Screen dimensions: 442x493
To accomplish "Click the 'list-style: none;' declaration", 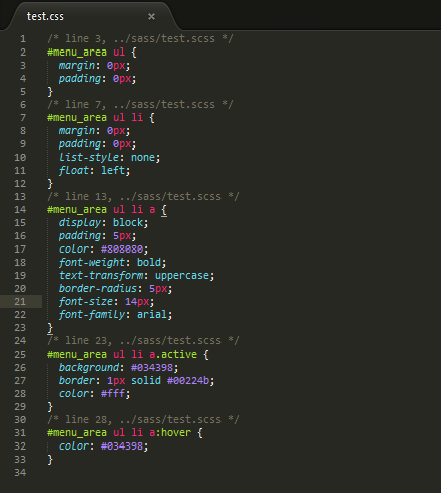I will click(109, 157).
